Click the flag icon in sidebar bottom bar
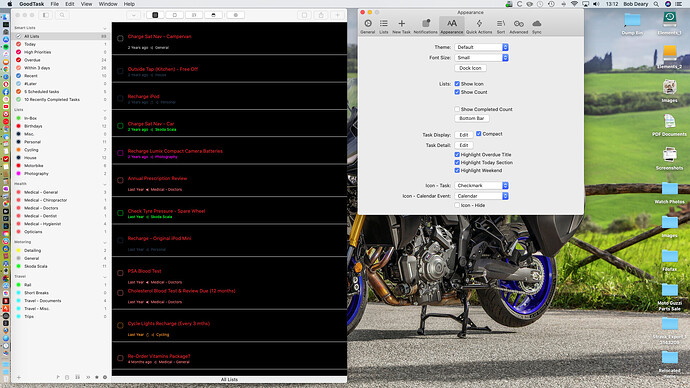This screenshot has height=388, width=690. coord(58,377)
